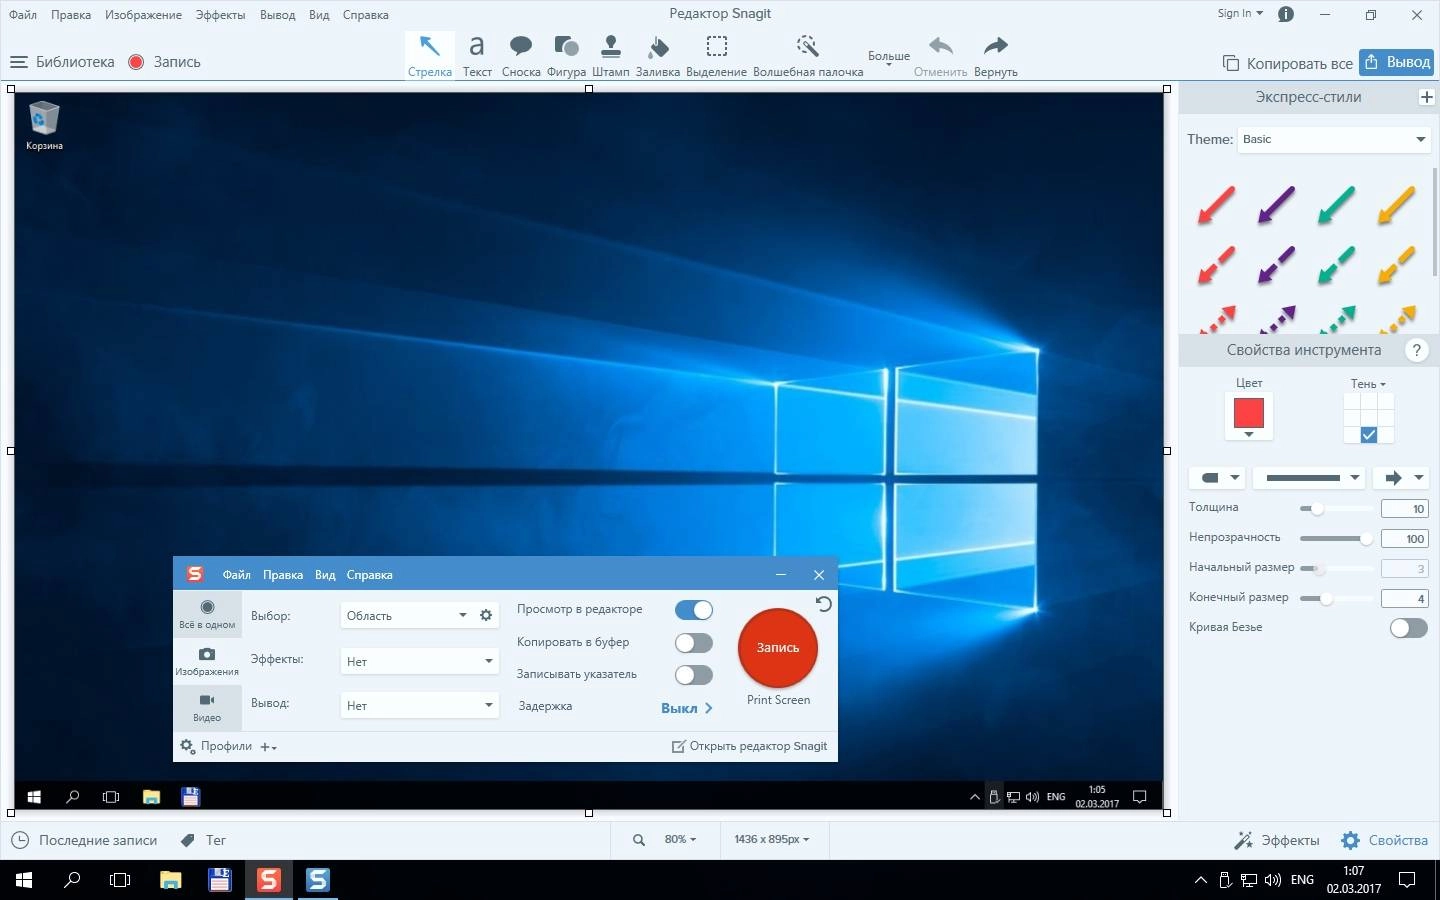
Task: Open the Theme Basic dropdown
Action: point(1334,140)
